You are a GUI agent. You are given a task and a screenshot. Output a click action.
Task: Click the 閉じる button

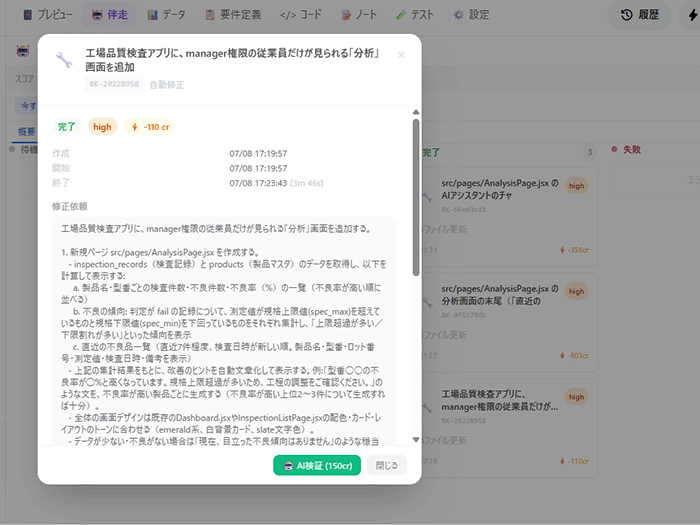(387, 465)
